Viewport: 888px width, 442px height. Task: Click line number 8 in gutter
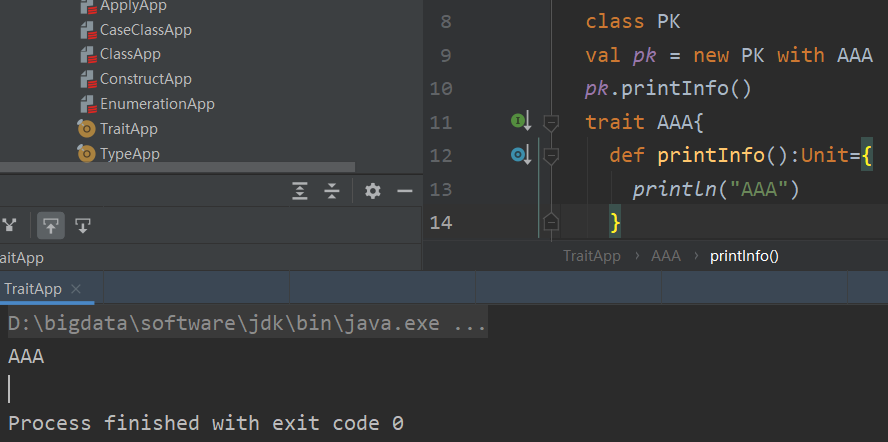[446, 22]
